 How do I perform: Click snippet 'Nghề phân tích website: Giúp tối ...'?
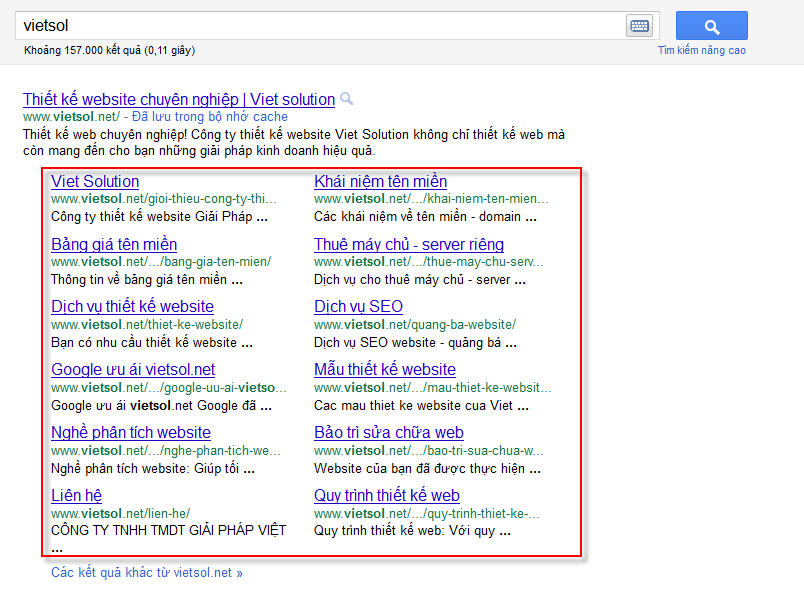pyautogui.click(x=153, y=469)
